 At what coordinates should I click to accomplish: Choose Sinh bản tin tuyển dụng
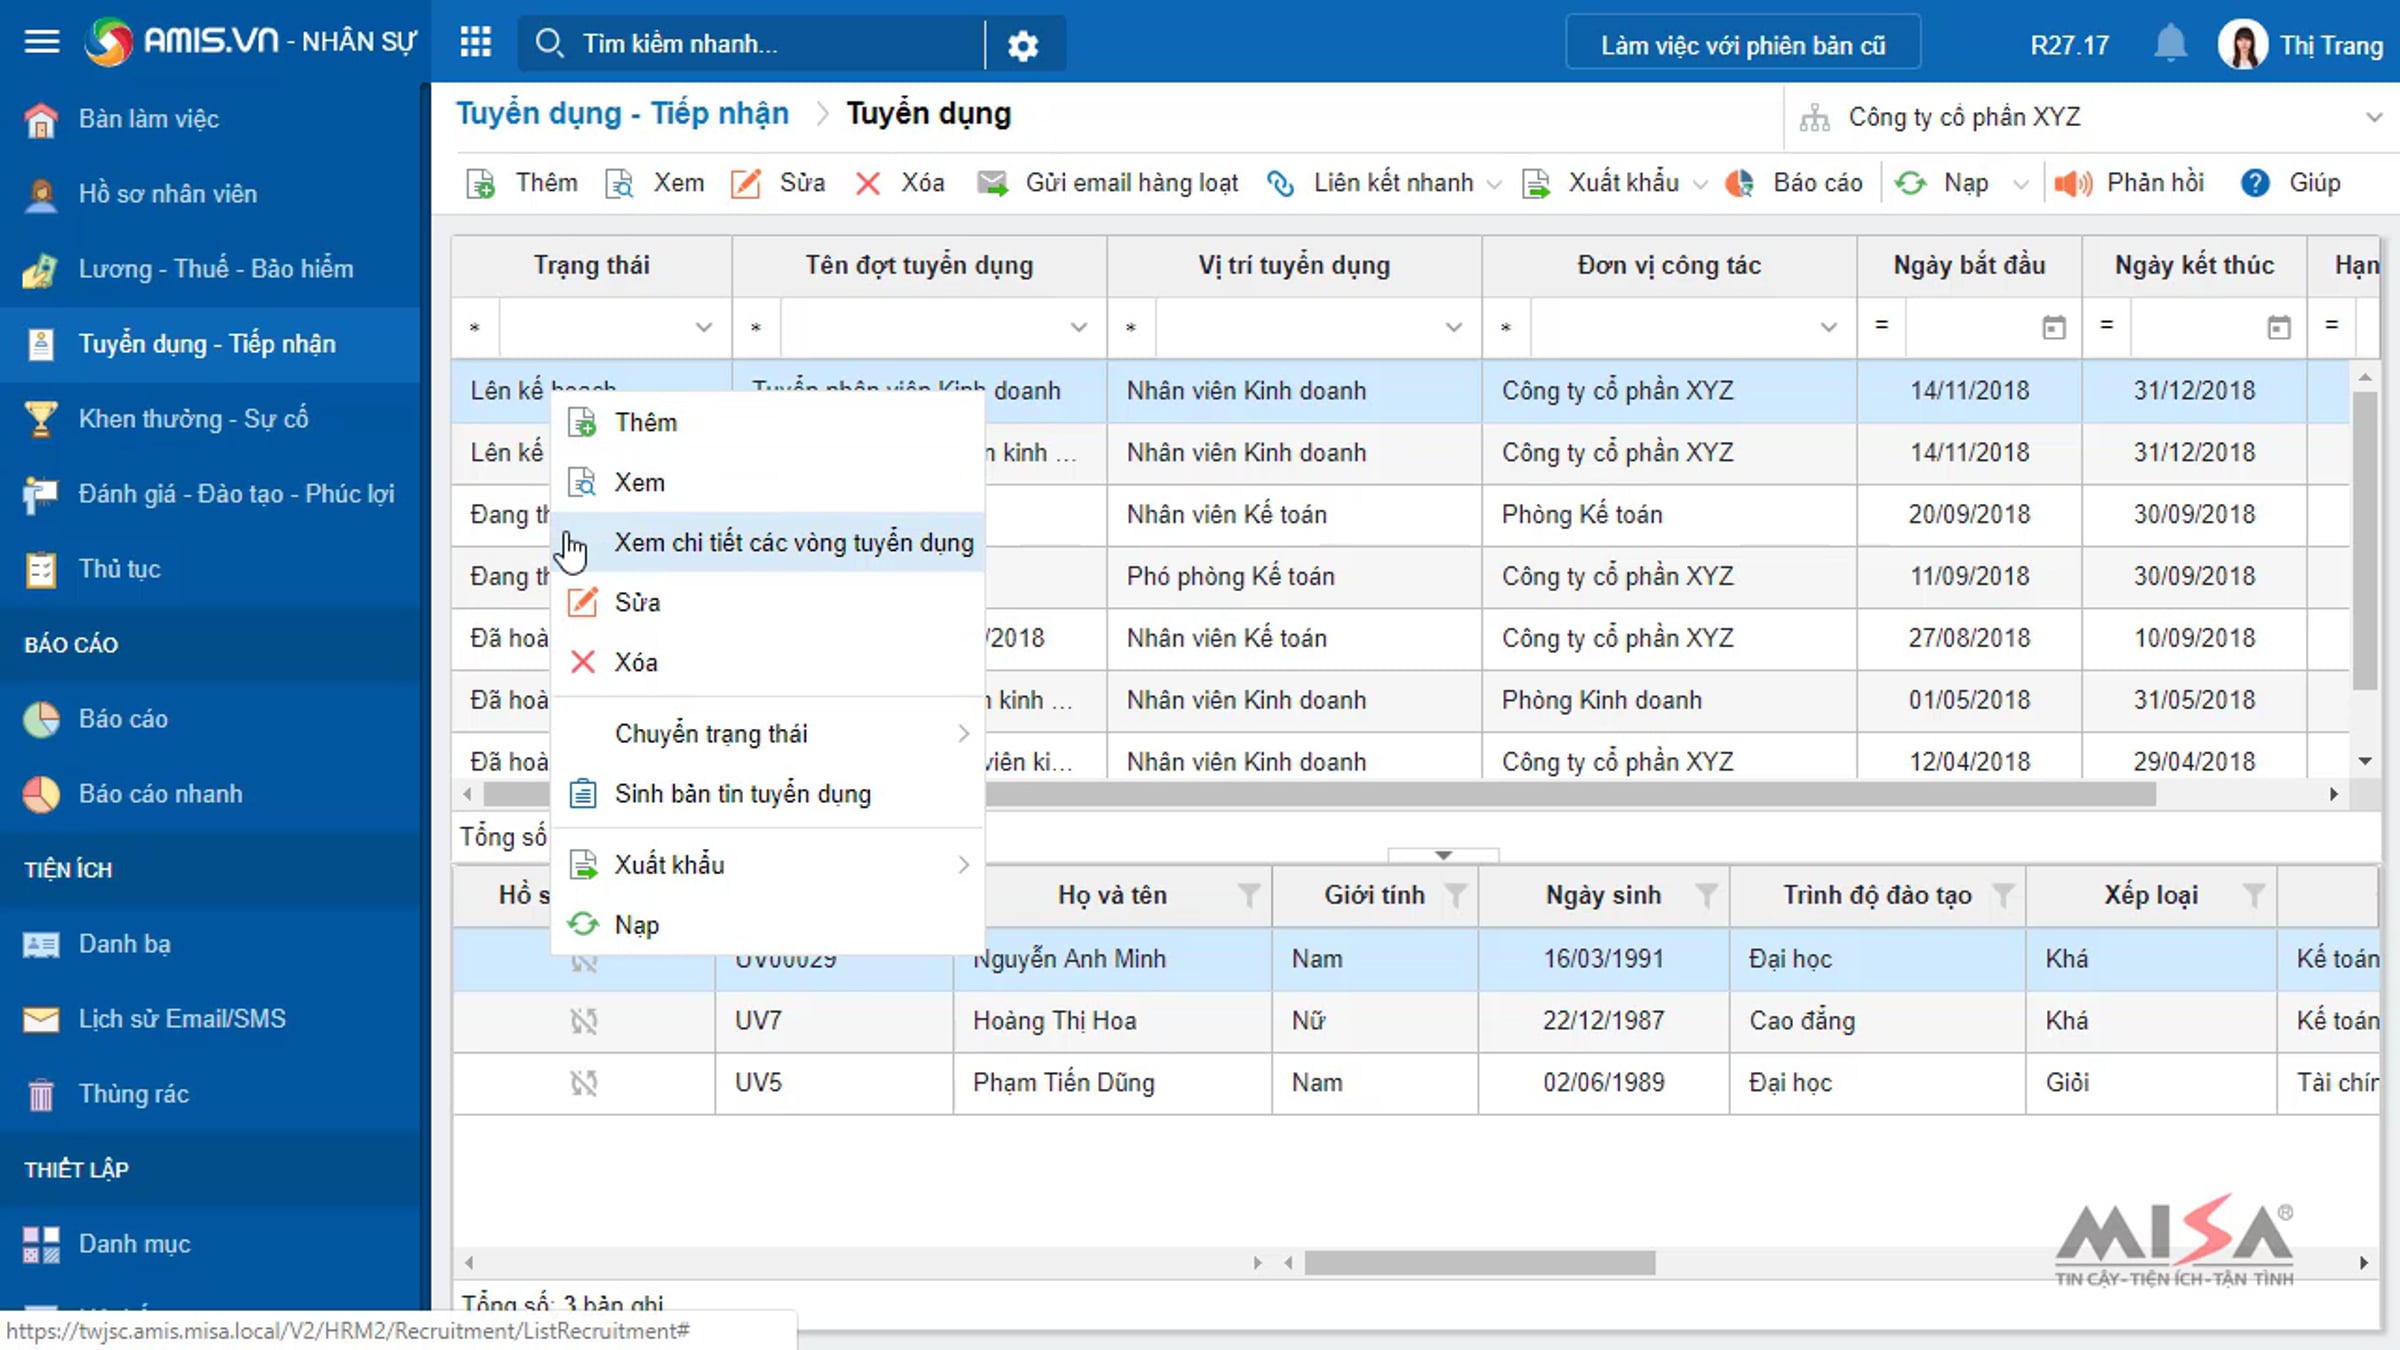767,794
